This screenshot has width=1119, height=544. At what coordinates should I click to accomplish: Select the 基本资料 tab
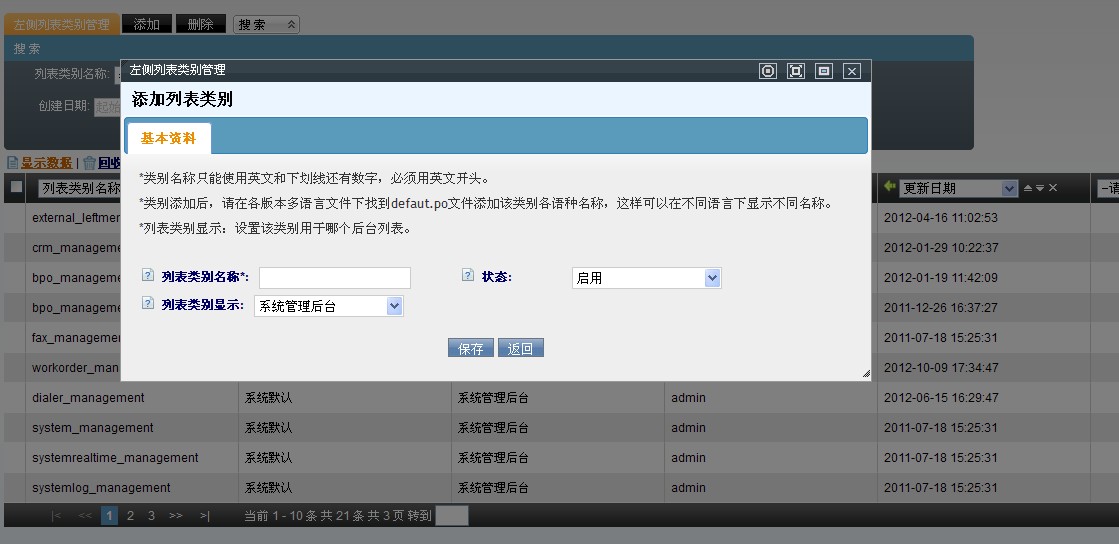click(168, 138)
